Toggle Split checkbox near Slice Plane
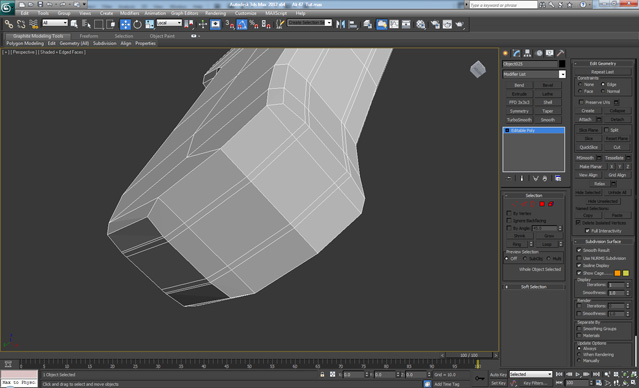The image size is (639, 388). click(x=606, y=130)
